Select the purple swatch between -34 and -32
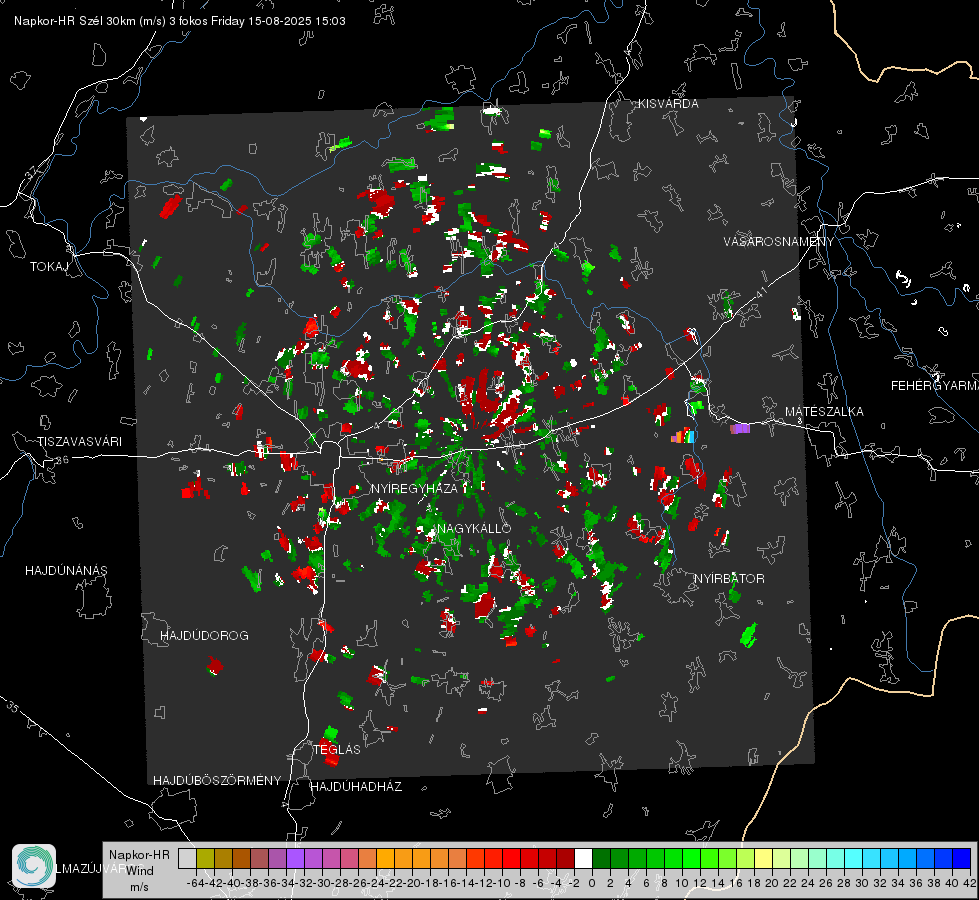979x900 pixels. pos(295,858)
